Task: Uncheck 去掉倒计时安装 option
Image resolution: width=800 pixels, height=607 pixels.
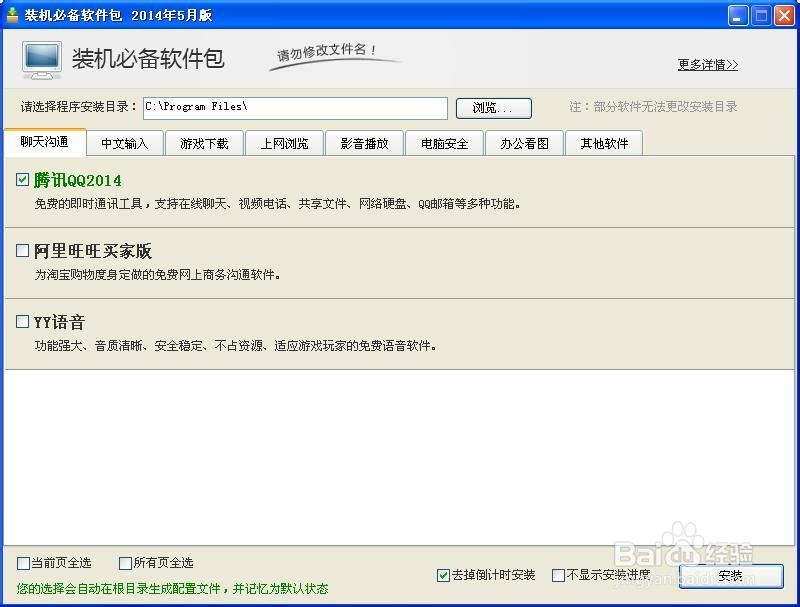Action: point(443,575)
